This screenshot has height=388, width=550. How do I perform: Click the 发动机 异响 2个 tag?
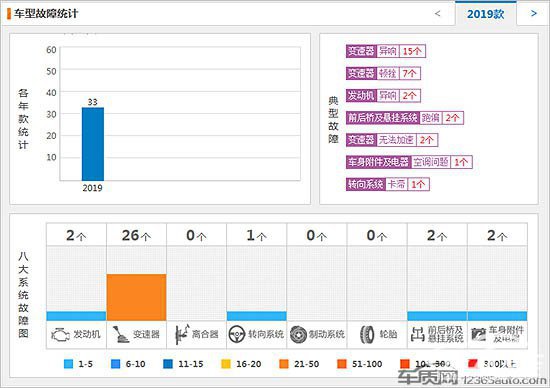(383, 95)
